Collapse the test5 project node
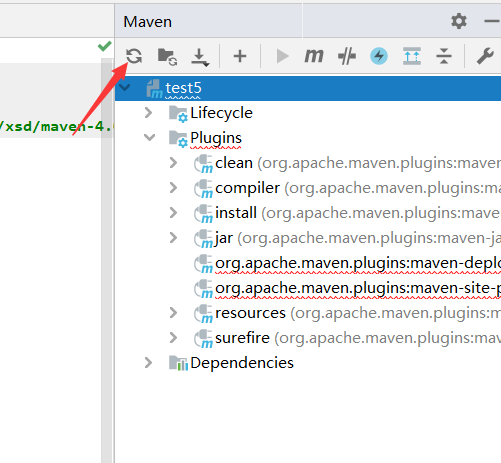The width and height of the screenshot is (501, 463). click(125, 88)
